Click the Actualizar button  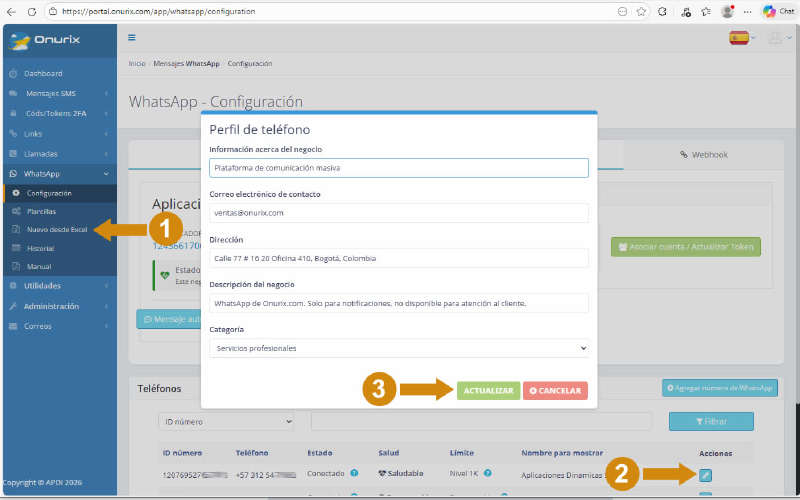(488, 390)
